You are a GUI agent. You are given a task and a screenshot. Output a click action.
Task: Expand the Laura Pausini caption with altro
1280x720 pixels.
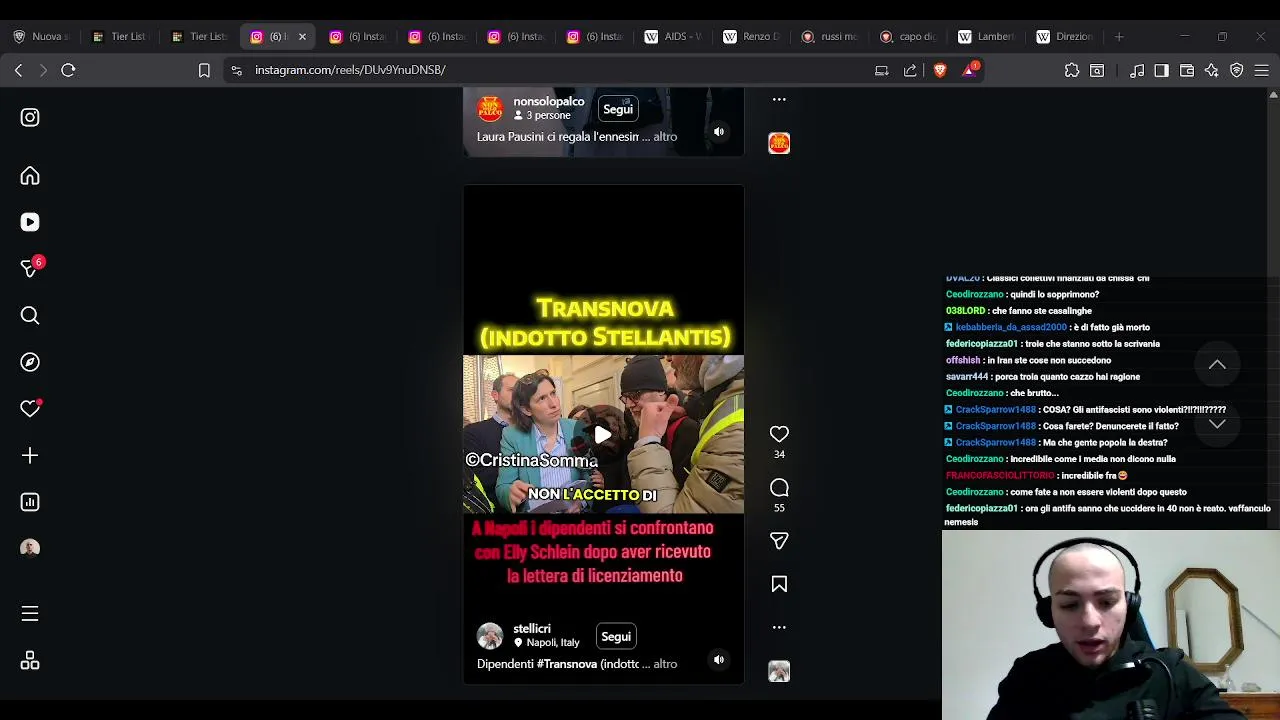coord(665,137)
